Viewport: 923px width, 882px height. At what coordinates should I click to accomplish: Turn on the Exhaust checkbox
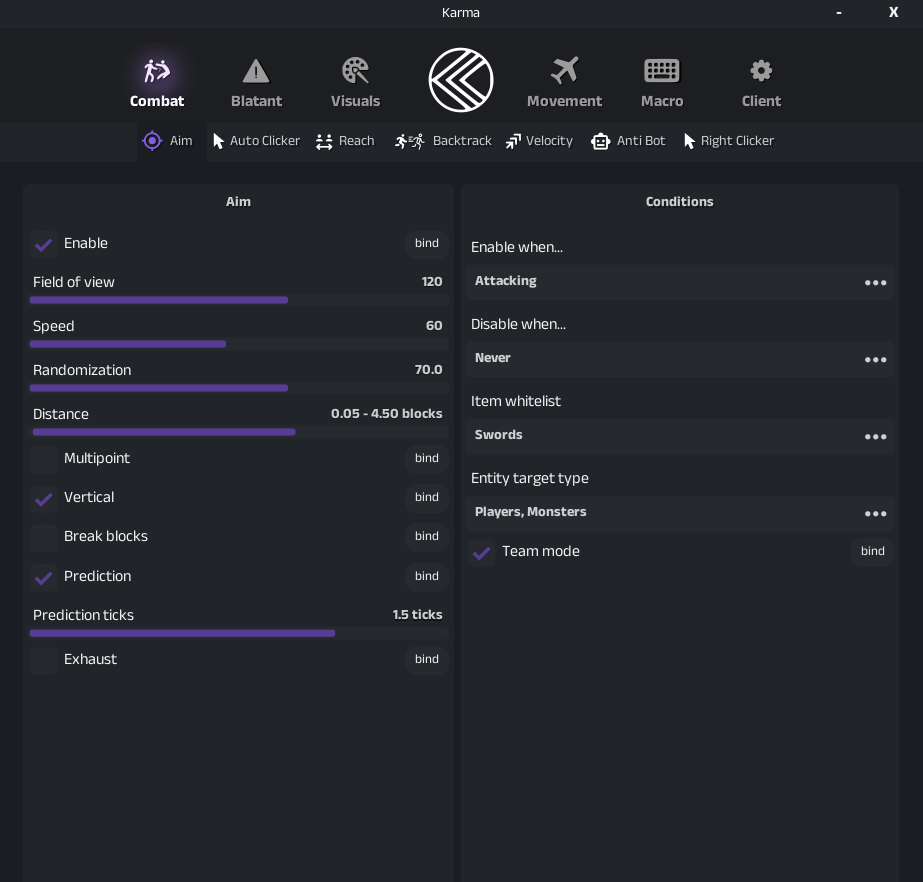tap(44, 661)
